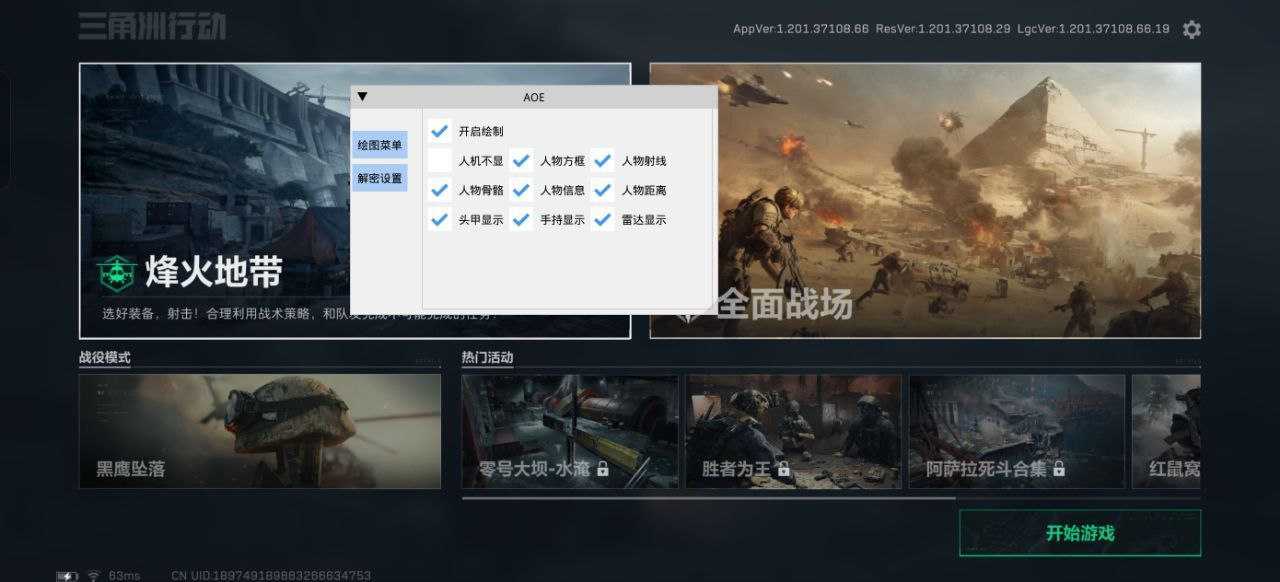Open the 黑鹰坠落 campaign thumbnail
The width and height of the screenshot is (1280, 582).
tap(260, 431)
